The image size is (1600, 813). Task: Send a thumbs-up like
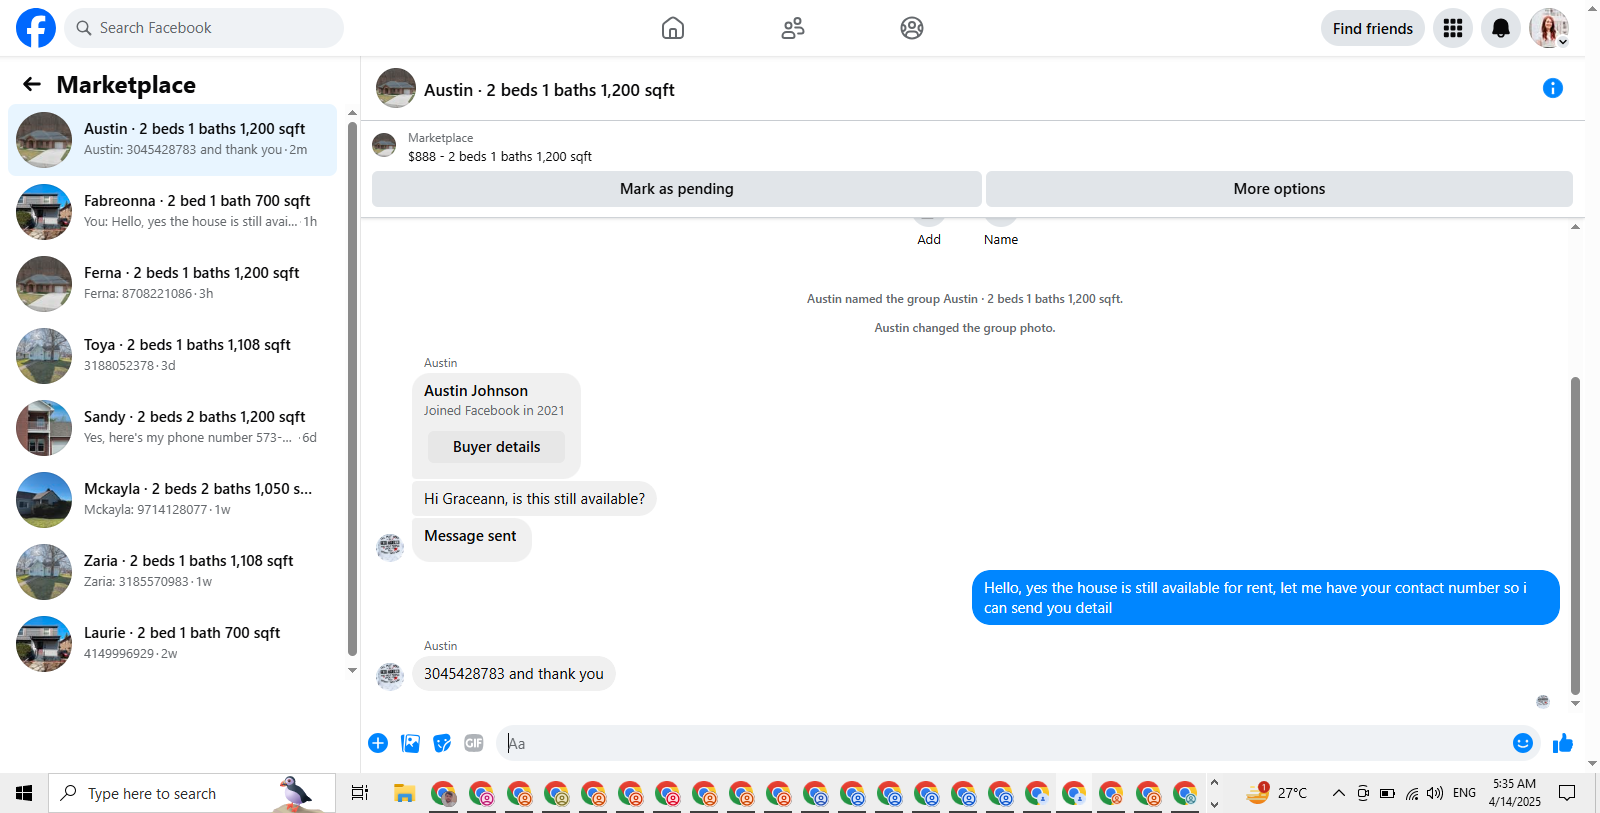tap(1563, 743)
